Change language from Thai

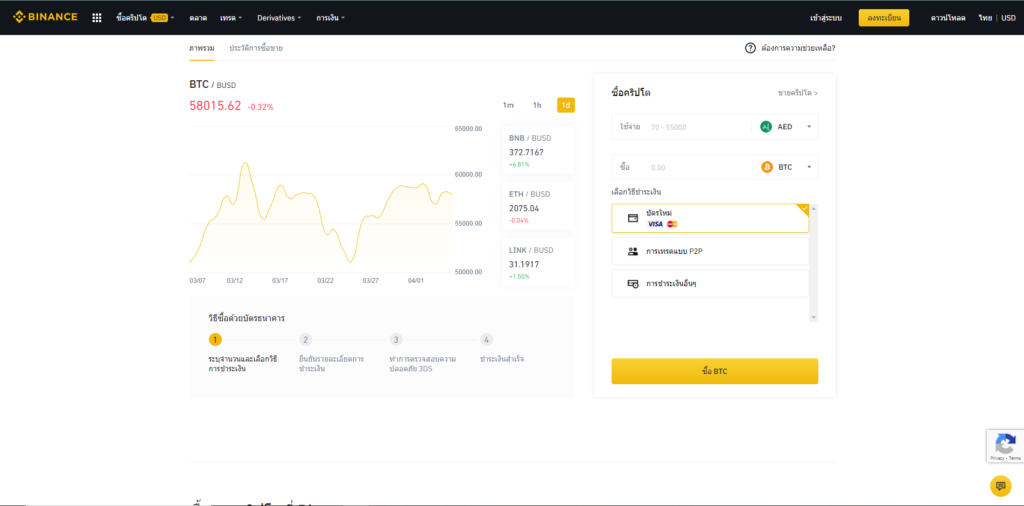[x=985, y=18]
